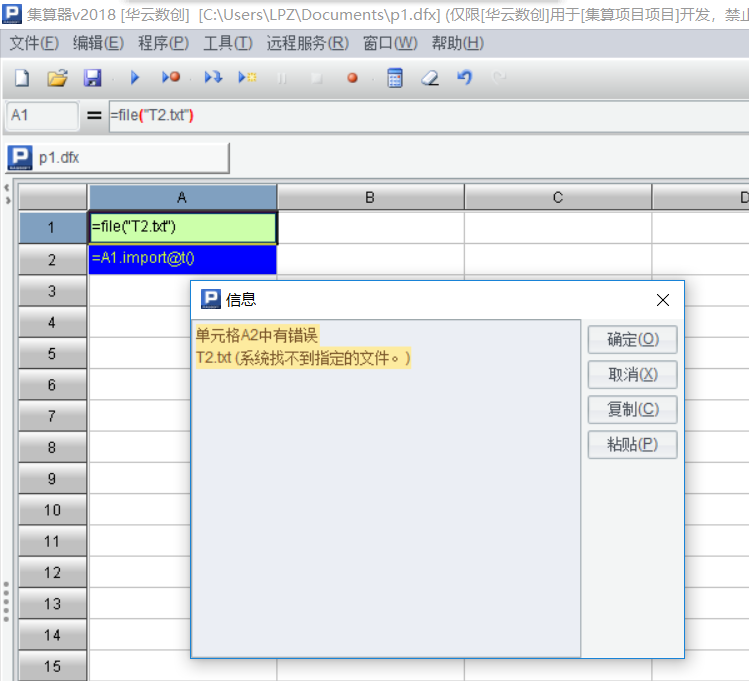
Task: Click the P icon in 信息 dialog title
Action: pos(211,299)
